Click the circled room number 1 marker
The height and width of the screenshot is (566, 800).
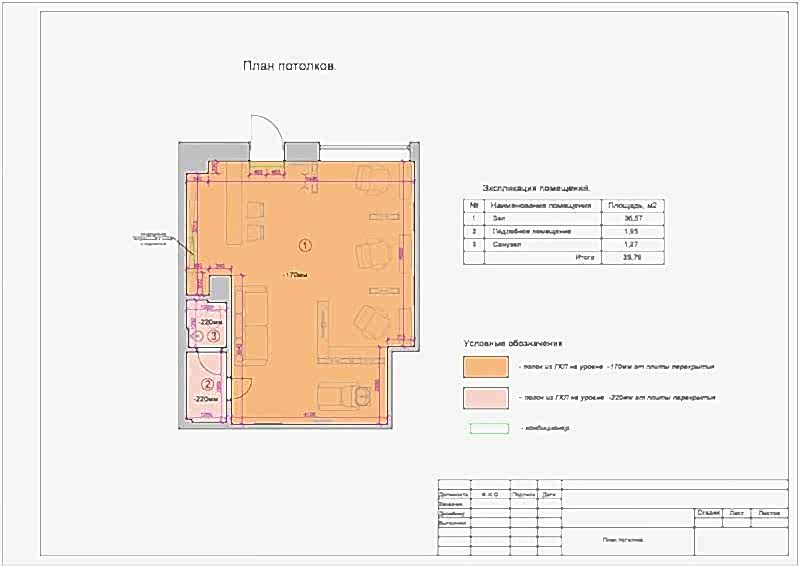click(x=306, y=244)
